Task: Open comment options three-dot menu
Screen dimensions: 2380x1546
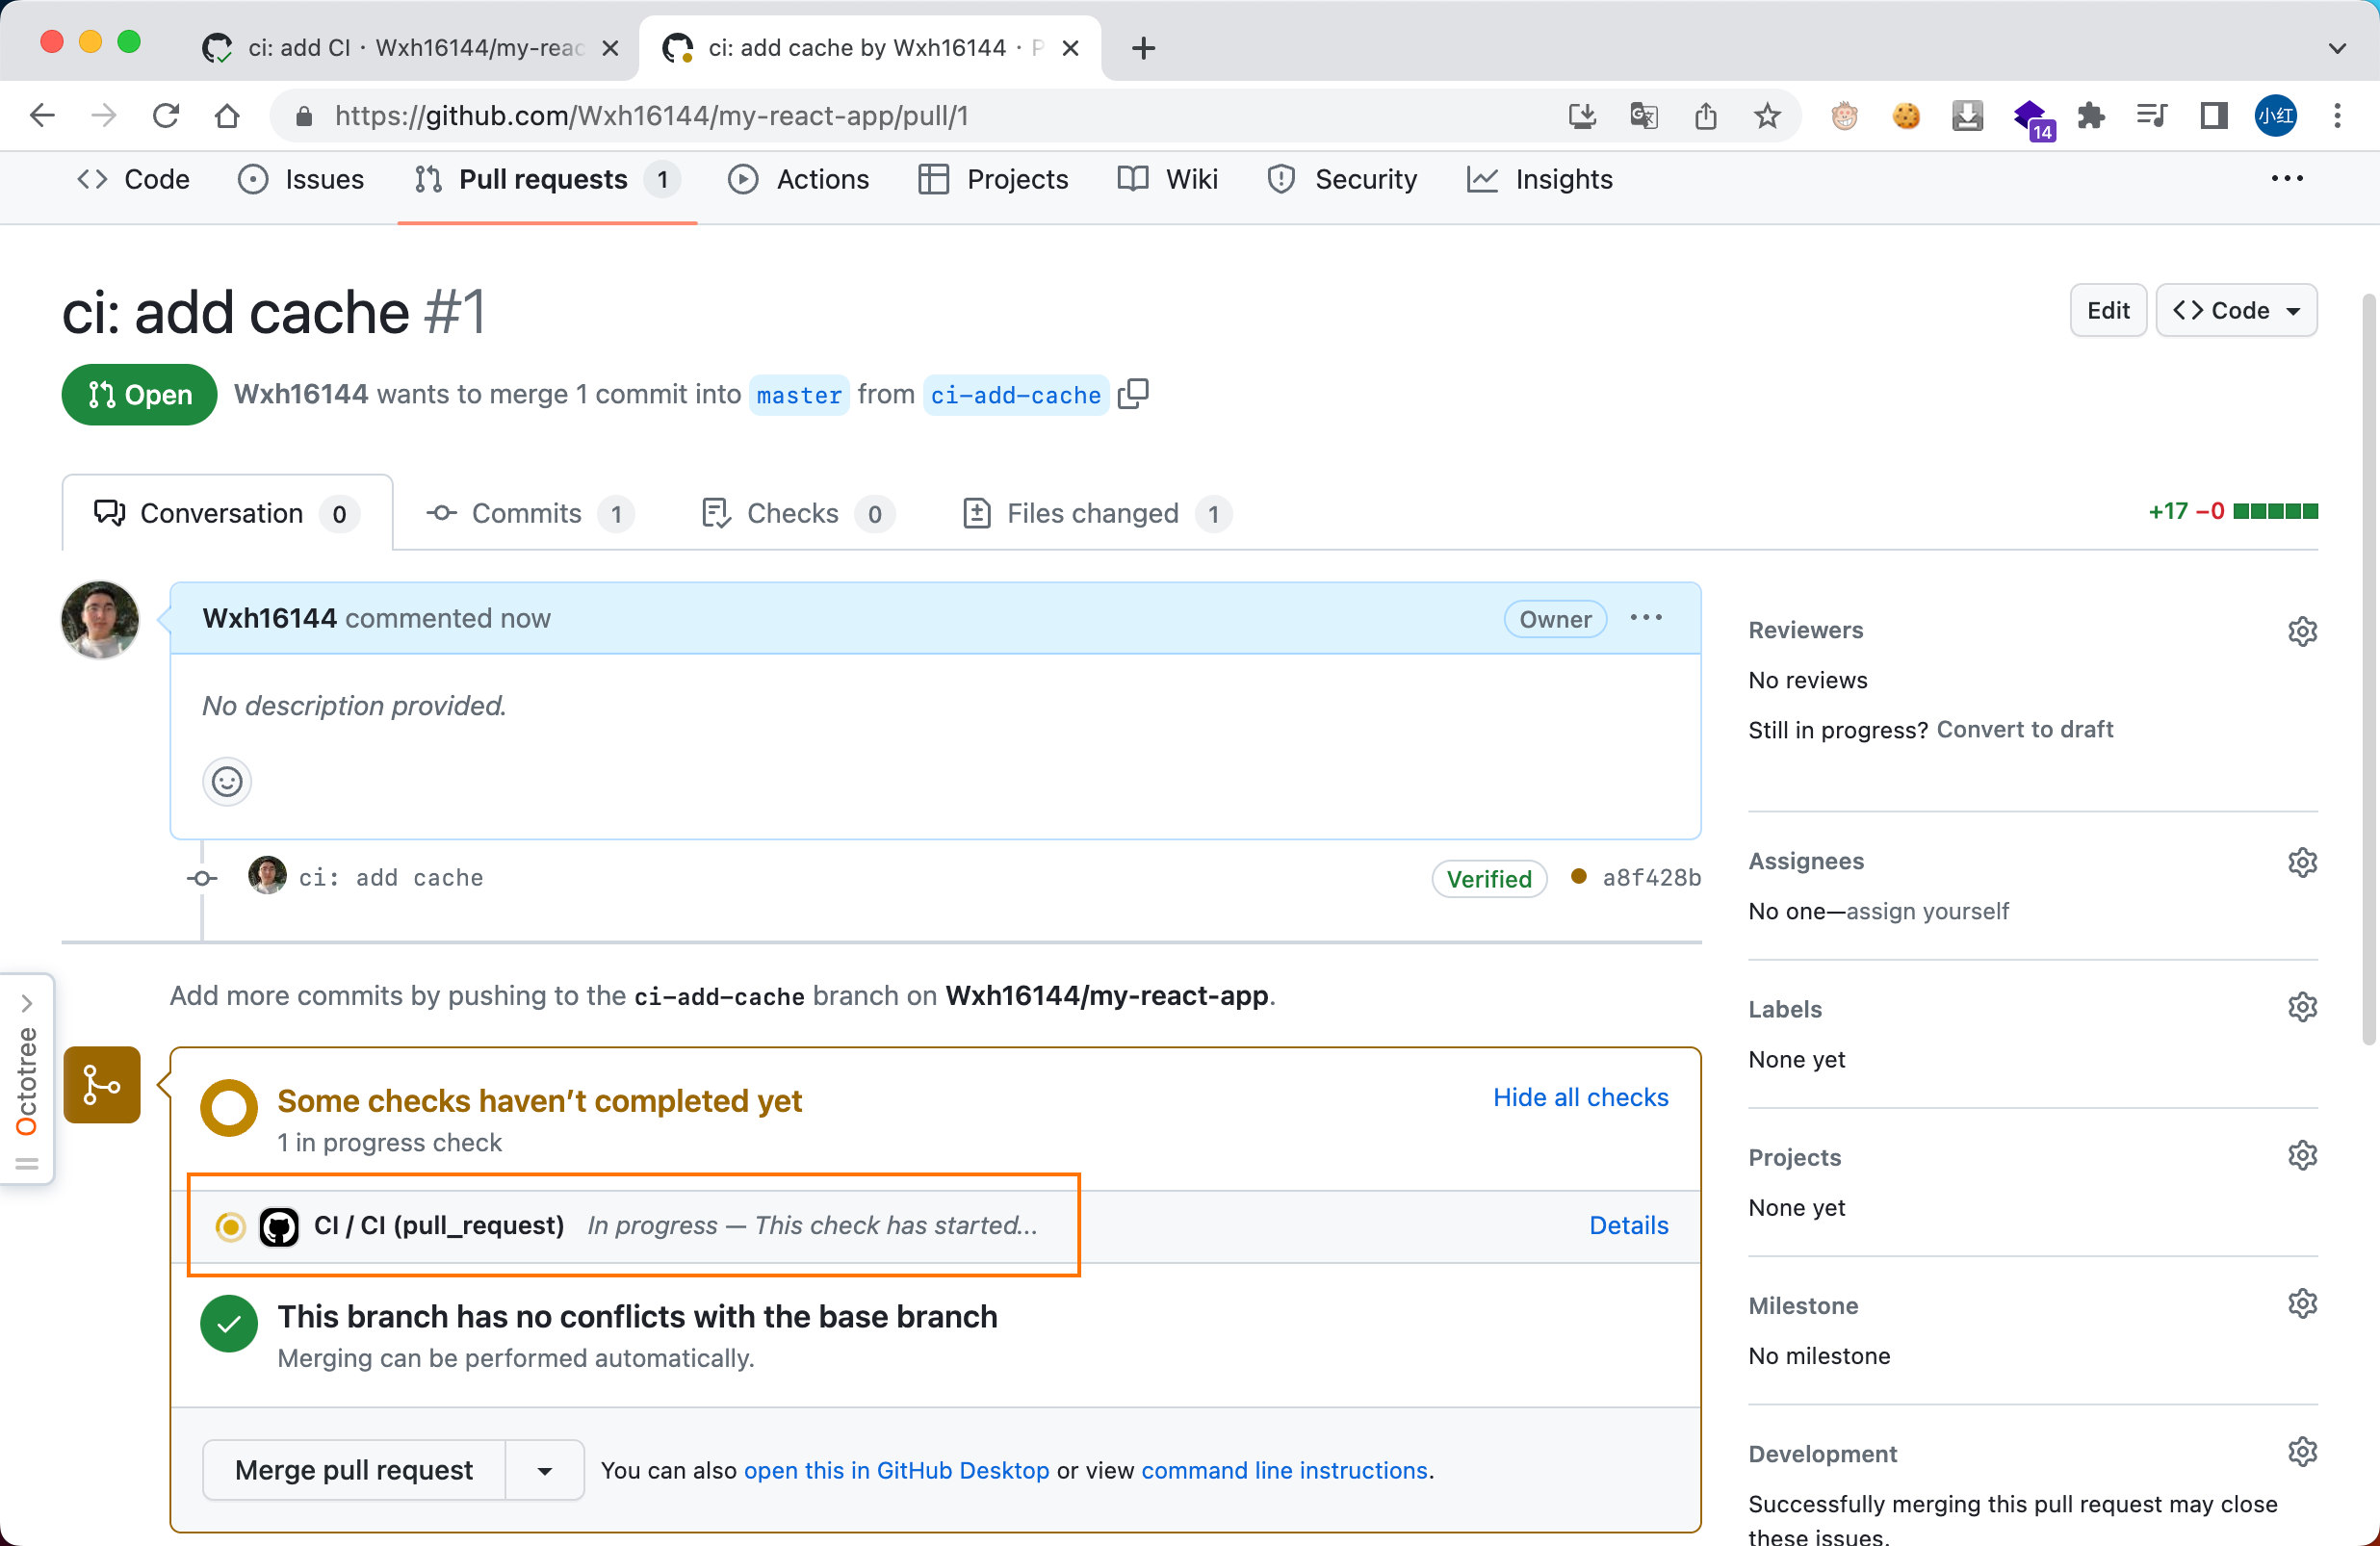Action: 1645,618
